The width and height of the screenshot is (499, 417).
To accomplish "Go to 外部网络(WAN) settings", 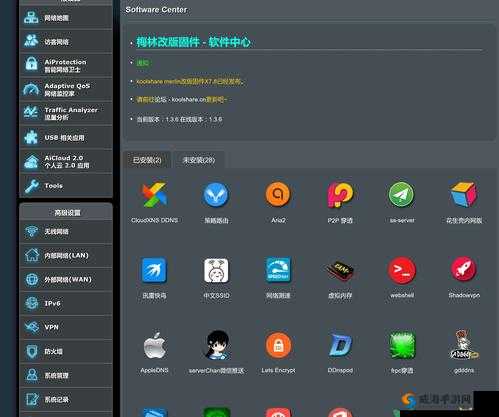I will point(66,279).
